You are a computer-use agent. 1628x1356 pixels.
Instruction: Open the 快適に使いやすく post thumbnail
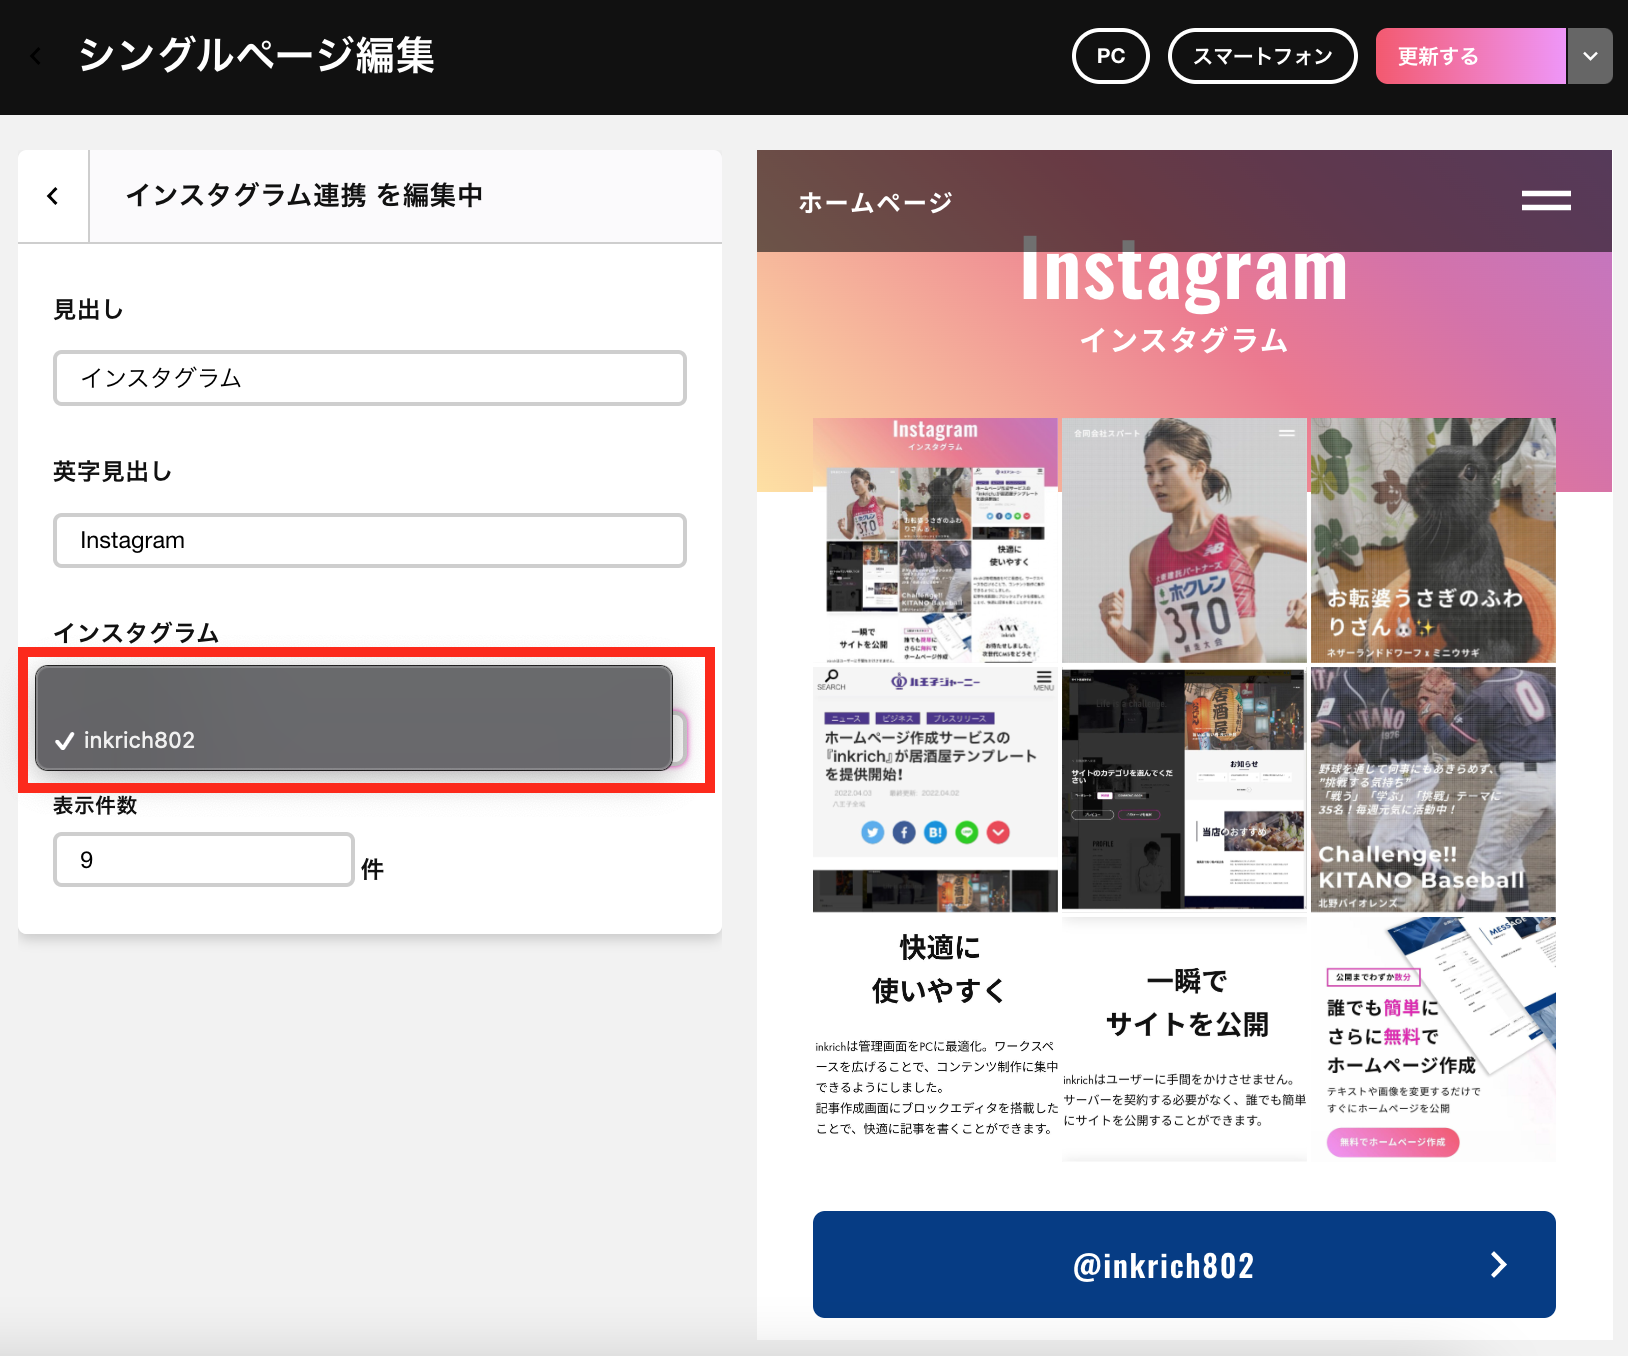click(935, 1038)
